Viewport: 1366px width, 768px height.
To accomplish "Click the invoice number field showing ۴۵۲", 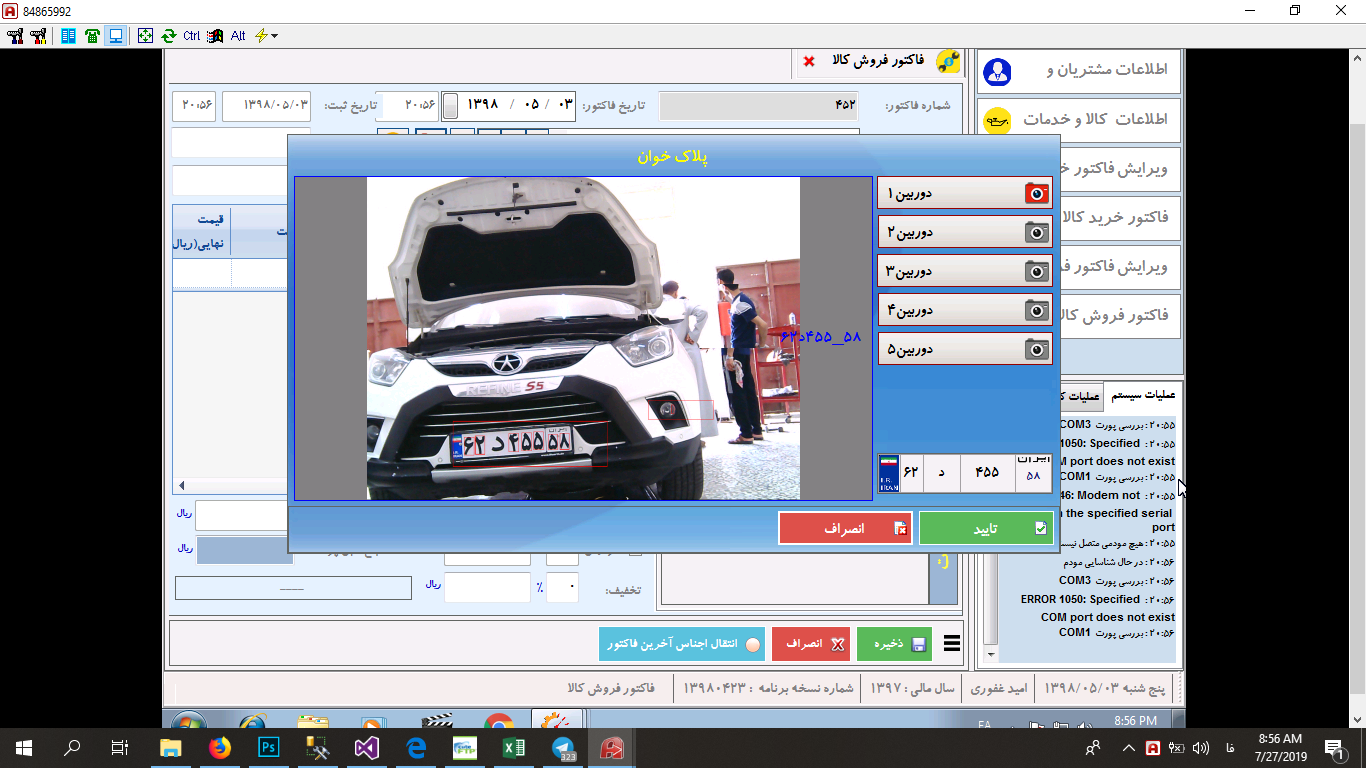I will tap(761, 105).
